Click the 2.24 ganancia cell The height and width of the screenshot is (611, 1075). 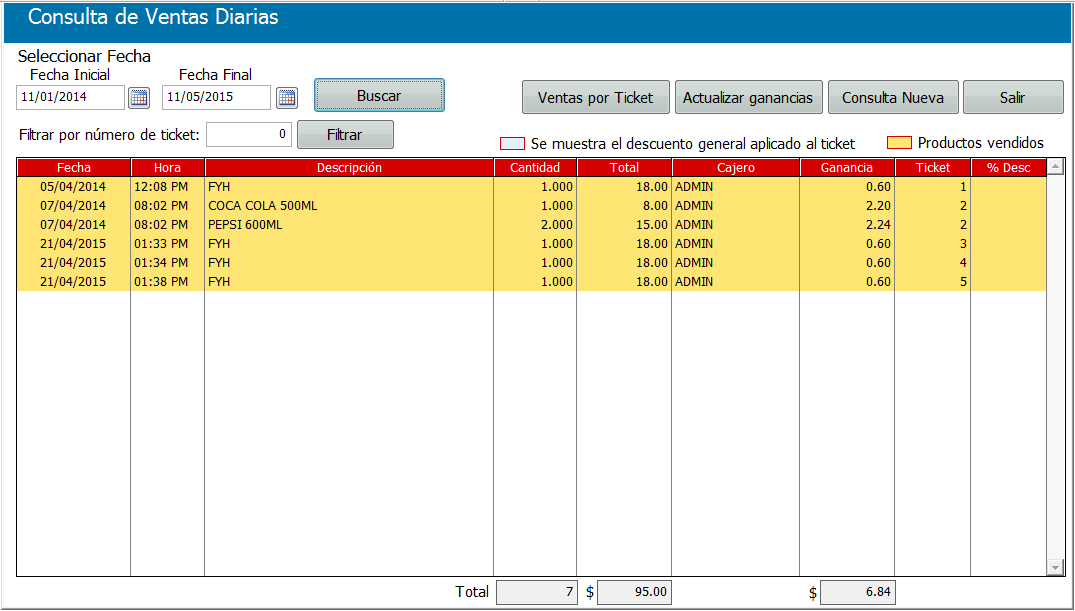(x=847, y=225)
